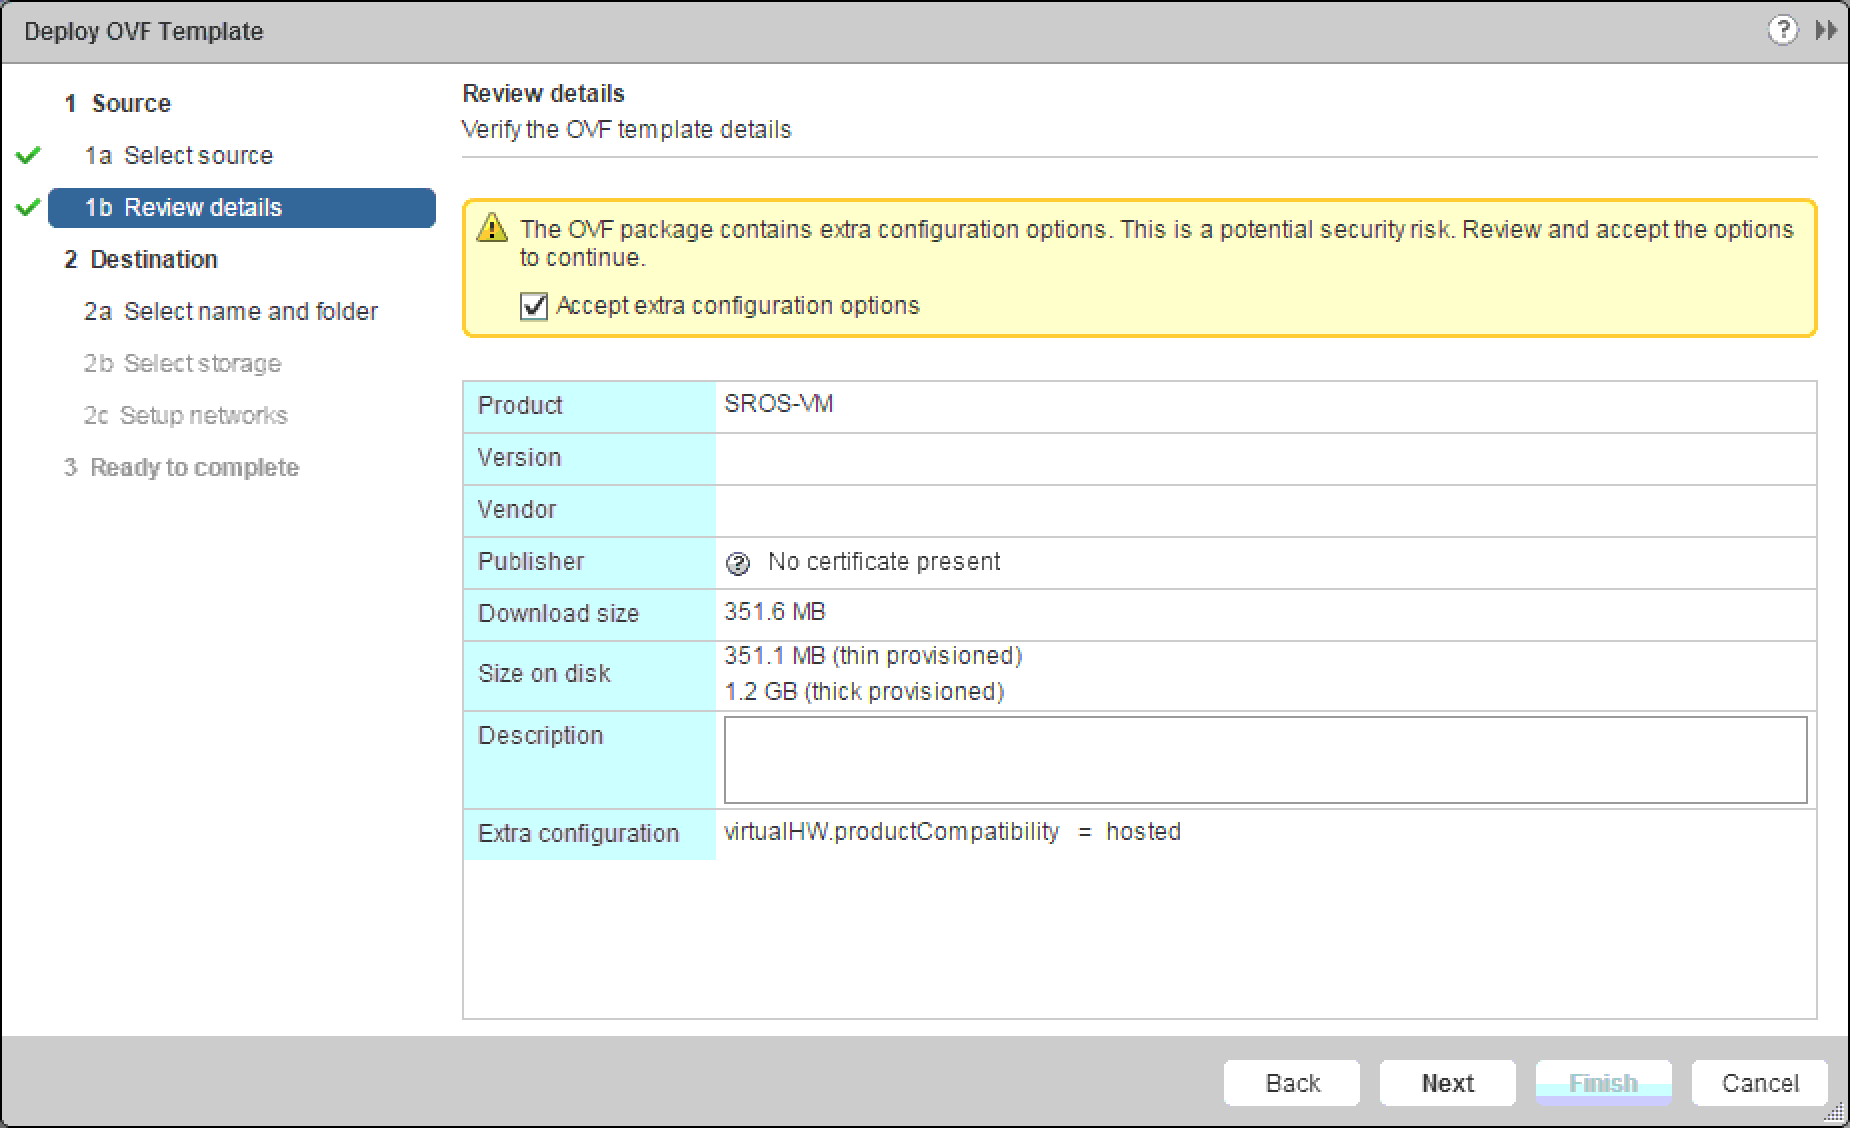Click the double-arrow expand icon in title bar
This screenshot has width=1850, height=1128.
1826,31
